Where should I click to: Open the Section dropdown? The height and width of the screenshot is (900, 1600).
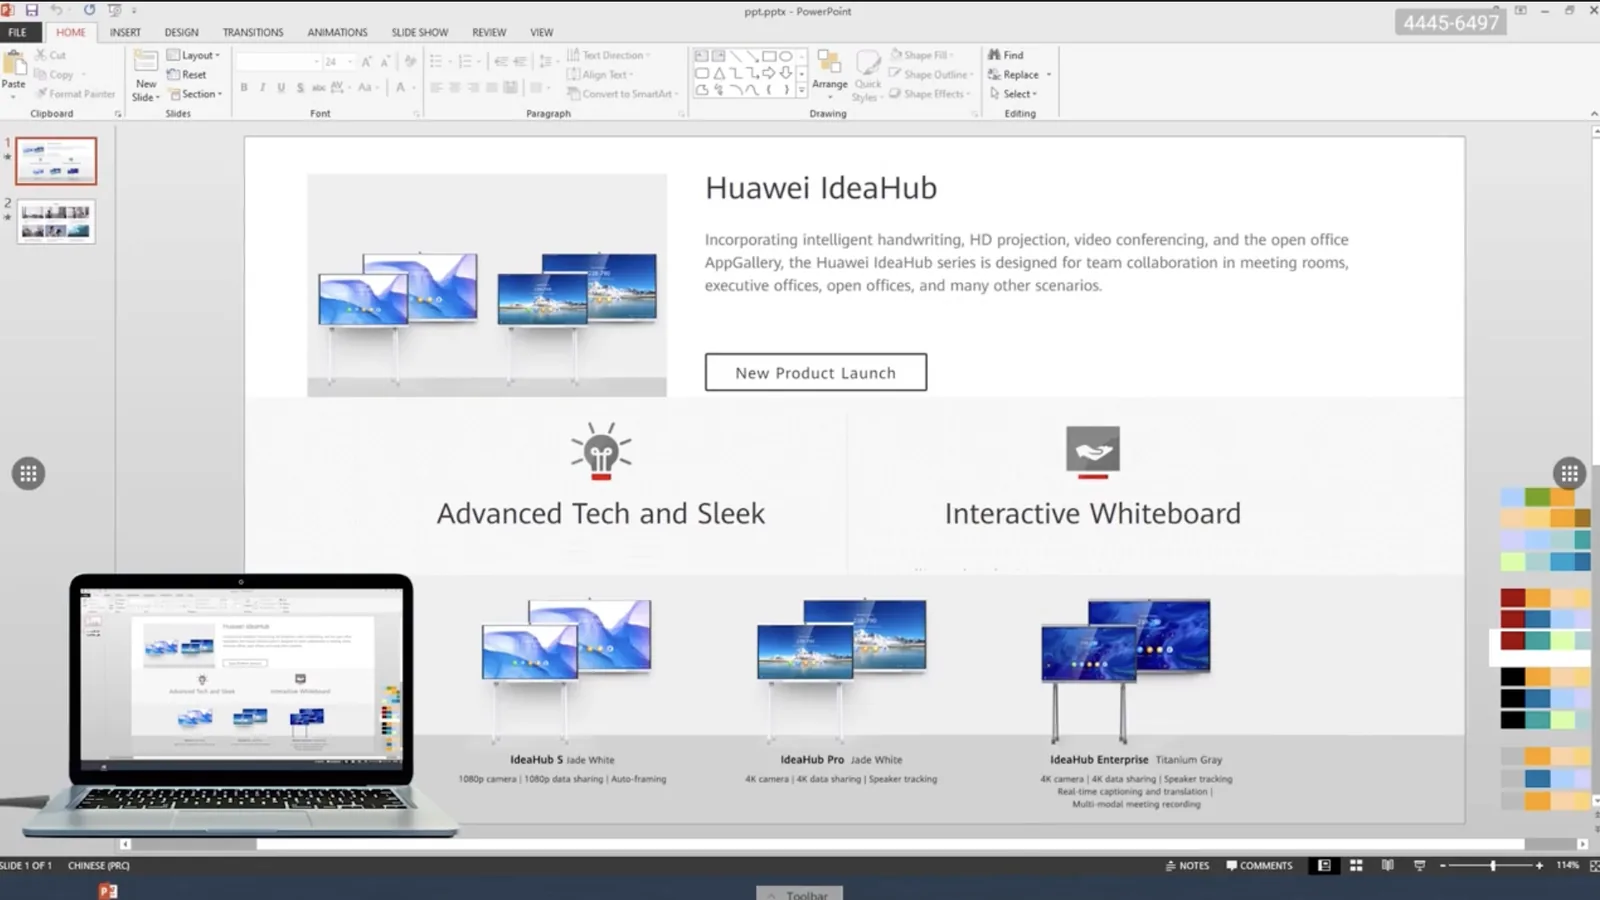click(x=195, y=93)
